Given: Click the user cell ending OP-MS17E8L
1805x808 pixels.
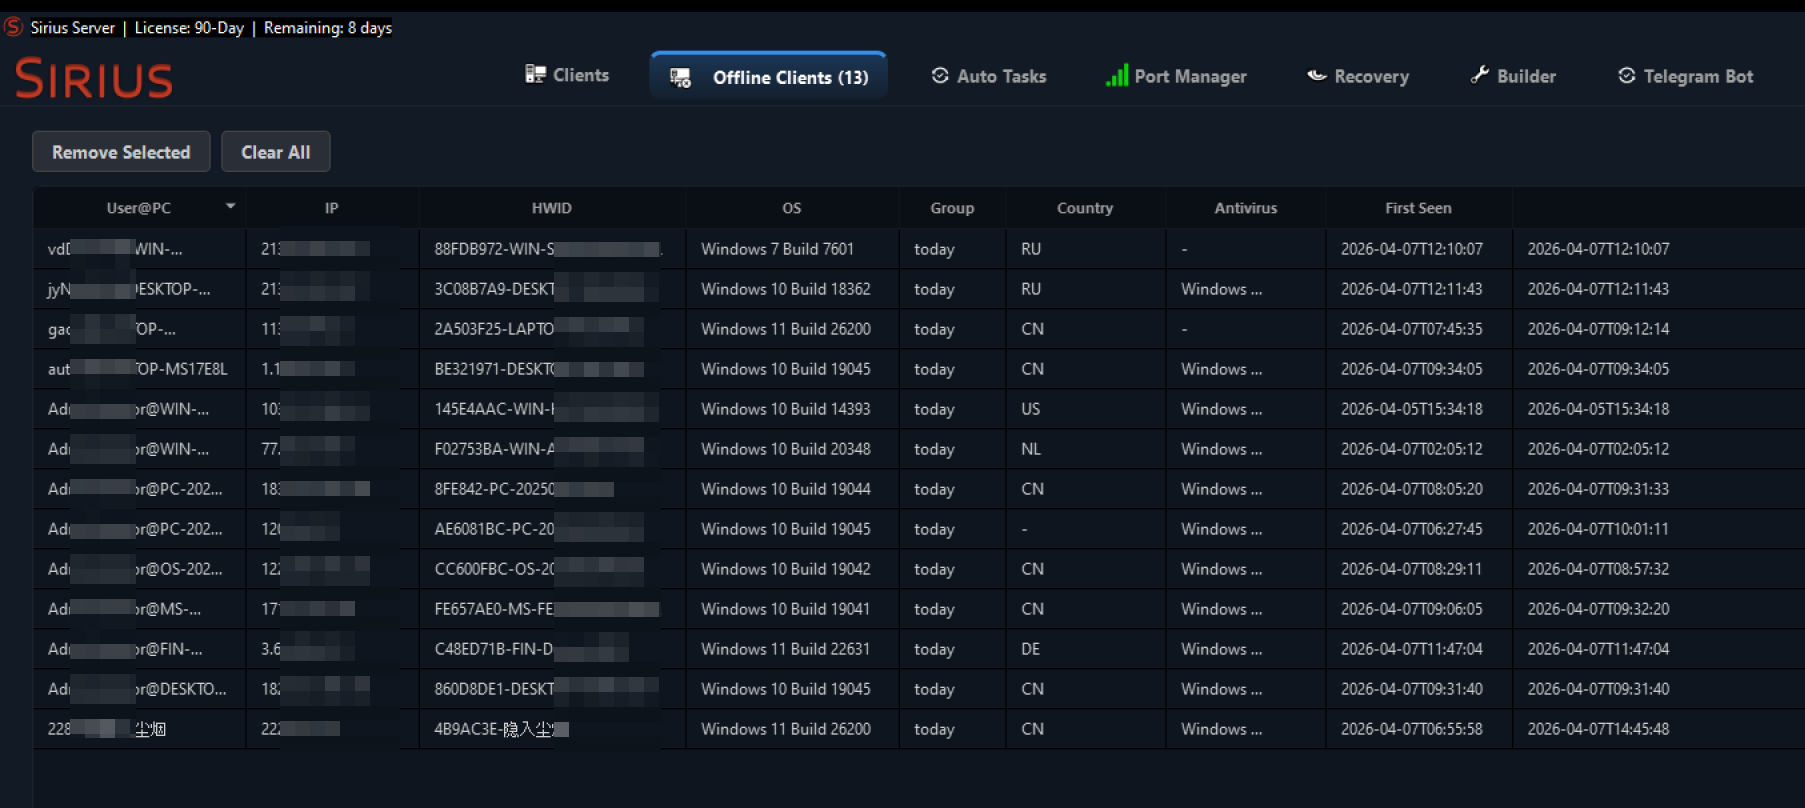Looking at the screenshot, I should pos(139,369).
